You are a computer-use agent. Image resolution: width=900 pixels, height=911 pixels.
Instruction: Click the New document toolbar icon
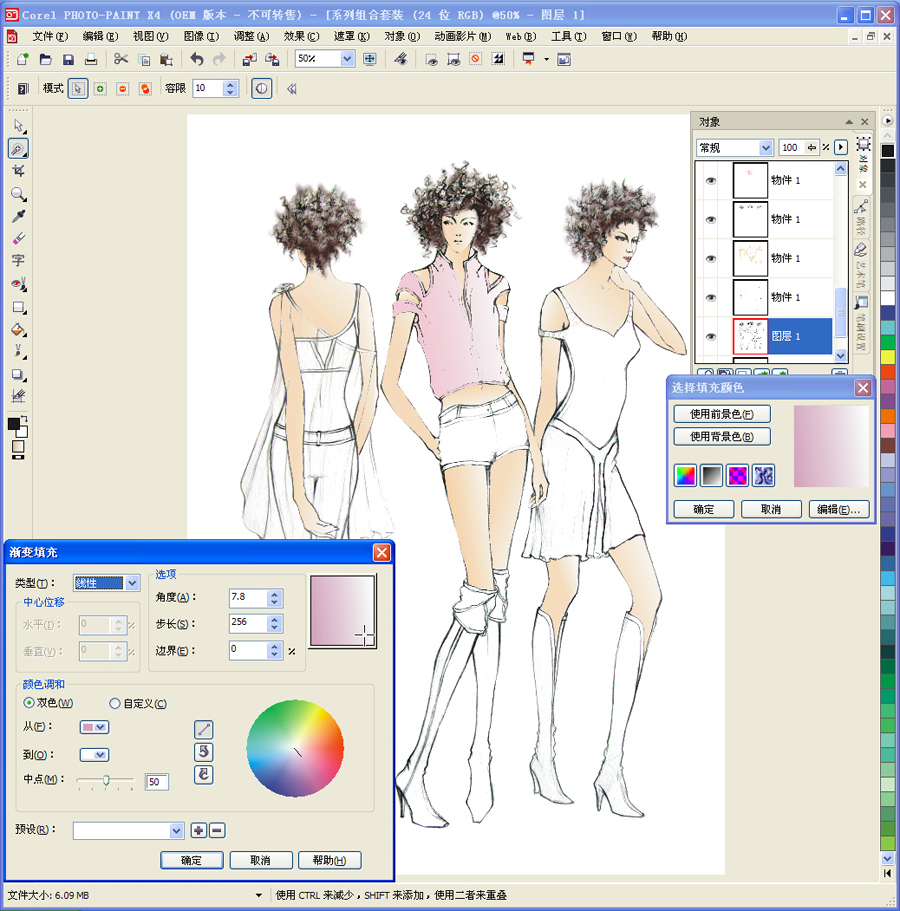point(23,59)
